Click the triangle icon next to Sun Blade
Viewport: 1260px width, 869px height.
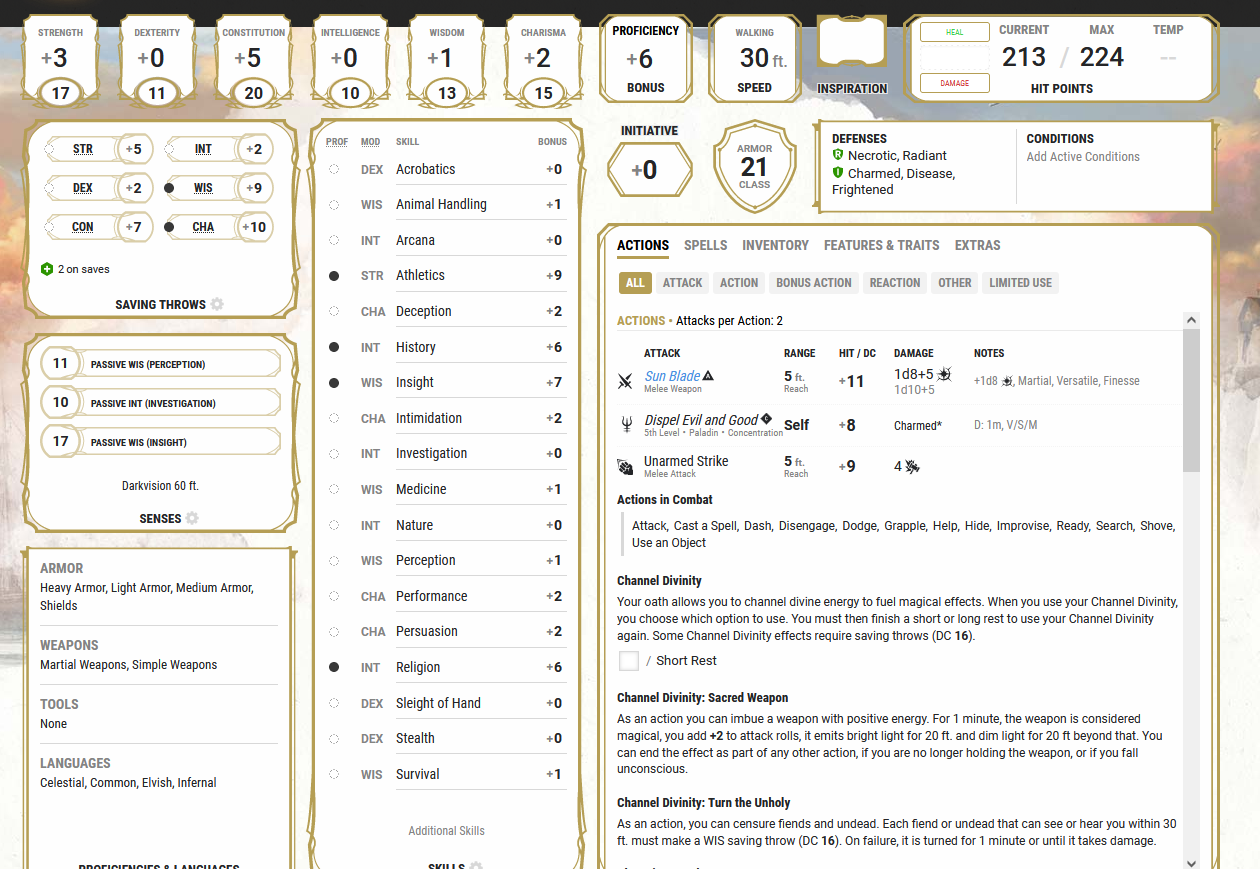click(x=708, y=376)
